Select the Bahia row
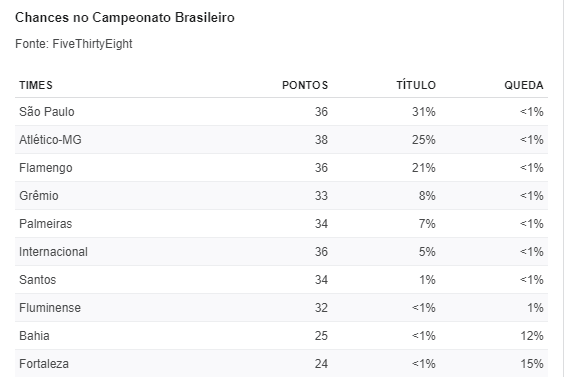Image resolution: width=564 pixels, height=377 pixels. (x=281, y=336)
